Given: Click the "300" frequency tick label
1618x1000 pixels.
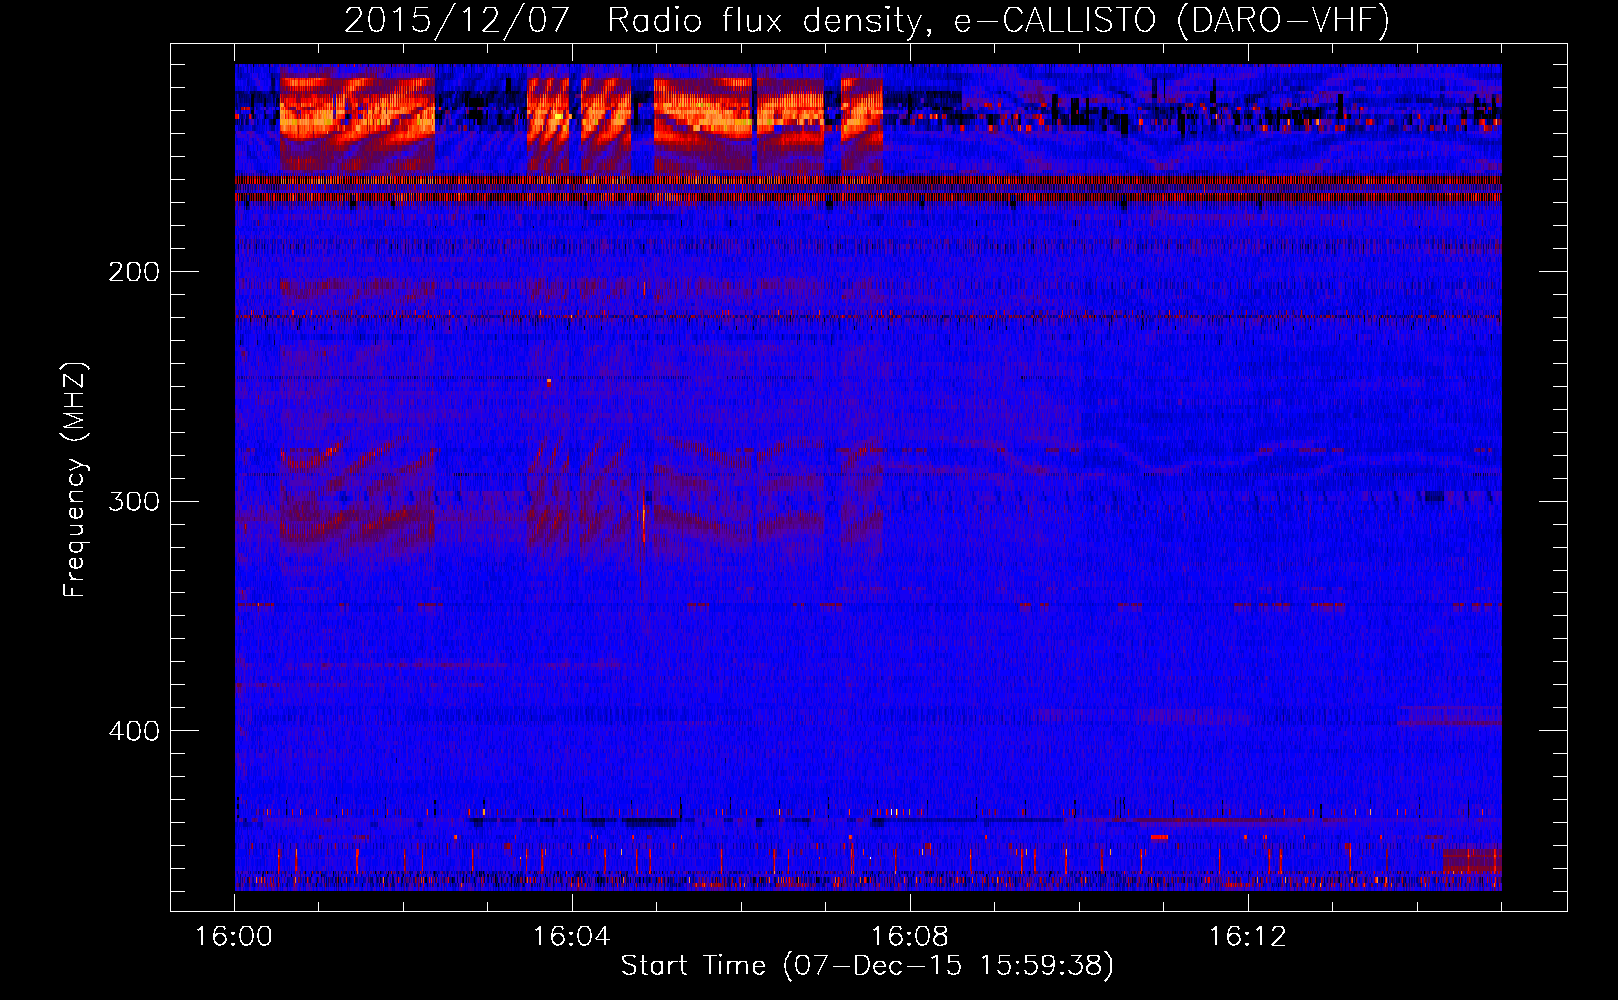Looking at the screenshot, I should click(x=134, y=501).
